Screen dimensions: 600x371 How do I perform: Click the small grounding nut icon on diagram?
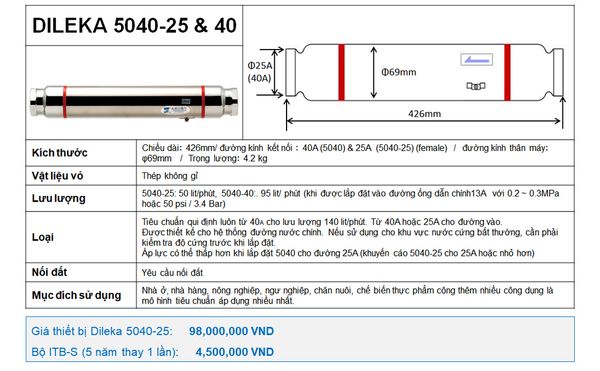(x=476, y=86)
